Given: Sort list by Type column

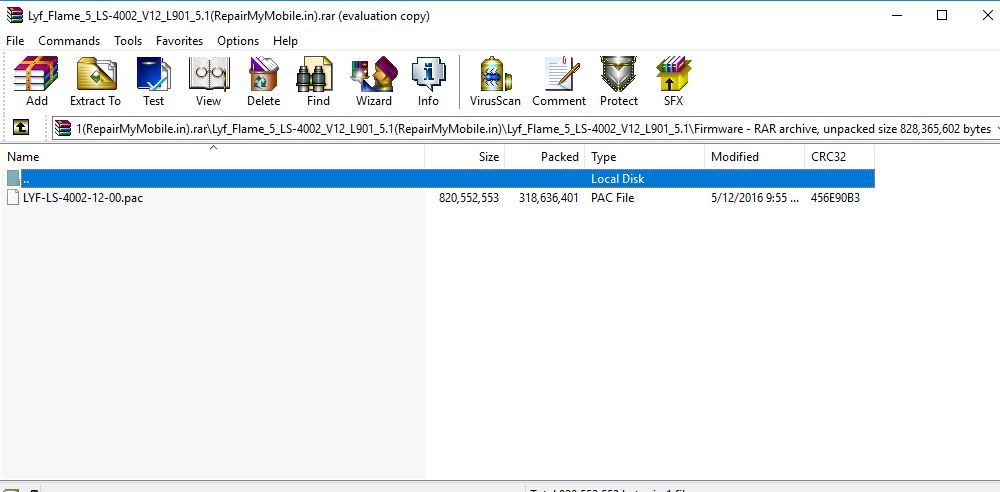Looking at the screenshot, I should [x=644, y=156].
